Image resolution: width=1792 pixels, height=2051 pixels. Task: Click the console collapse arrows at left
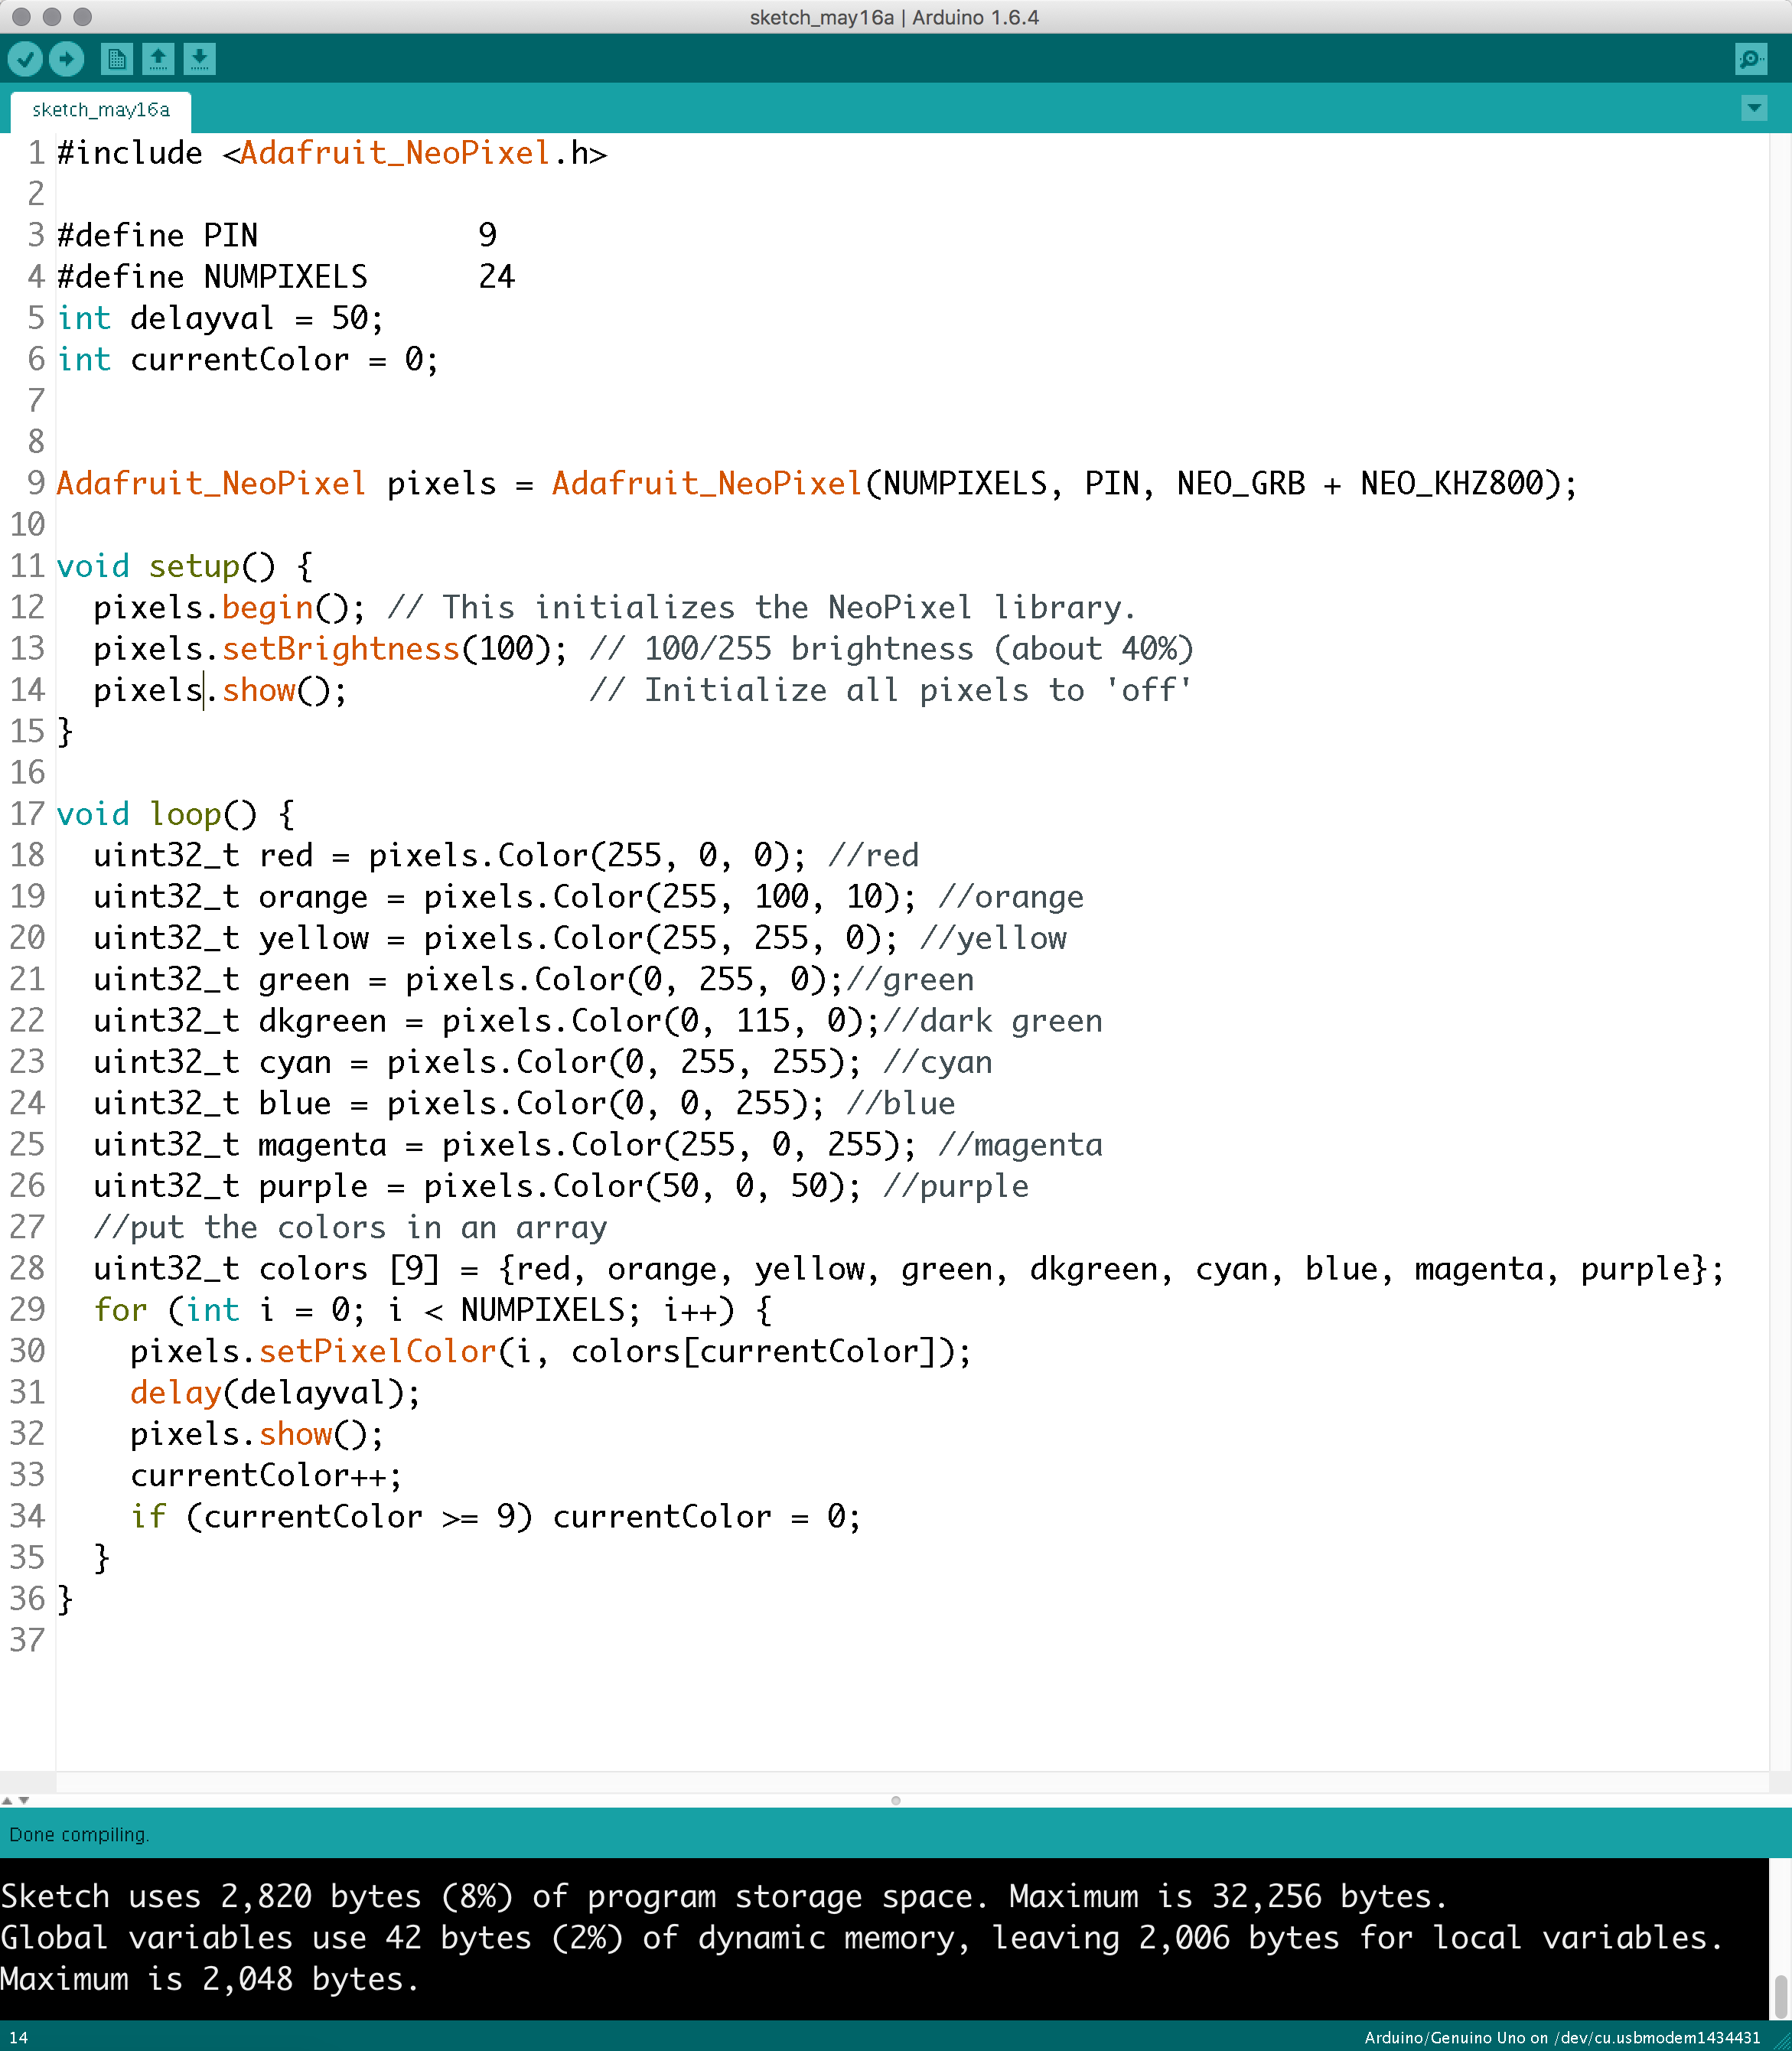pos(15,1800)
